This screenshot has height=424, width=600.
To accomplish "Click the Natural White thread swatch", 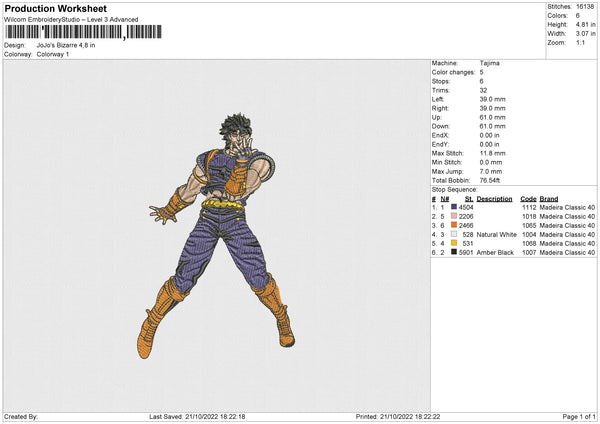I will pyautogui.click(x=454, y=234).
